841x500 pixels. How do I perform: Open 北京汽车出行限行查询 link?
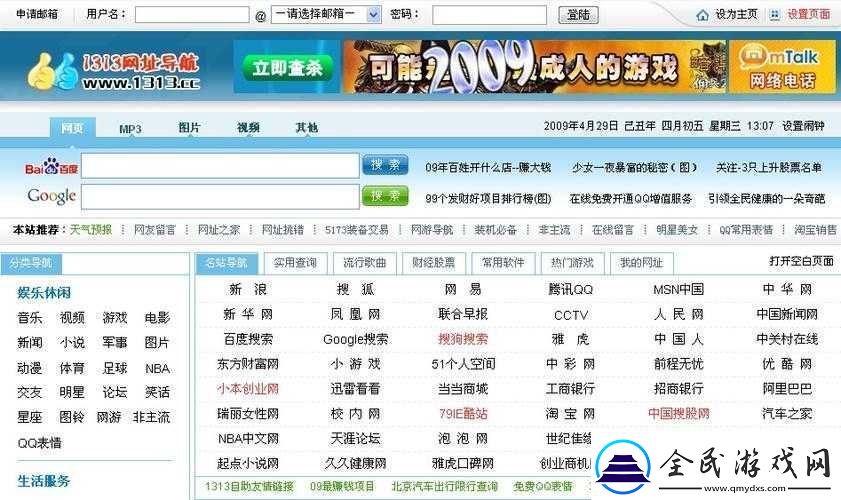pyautogui.click(x=445, y=487)
